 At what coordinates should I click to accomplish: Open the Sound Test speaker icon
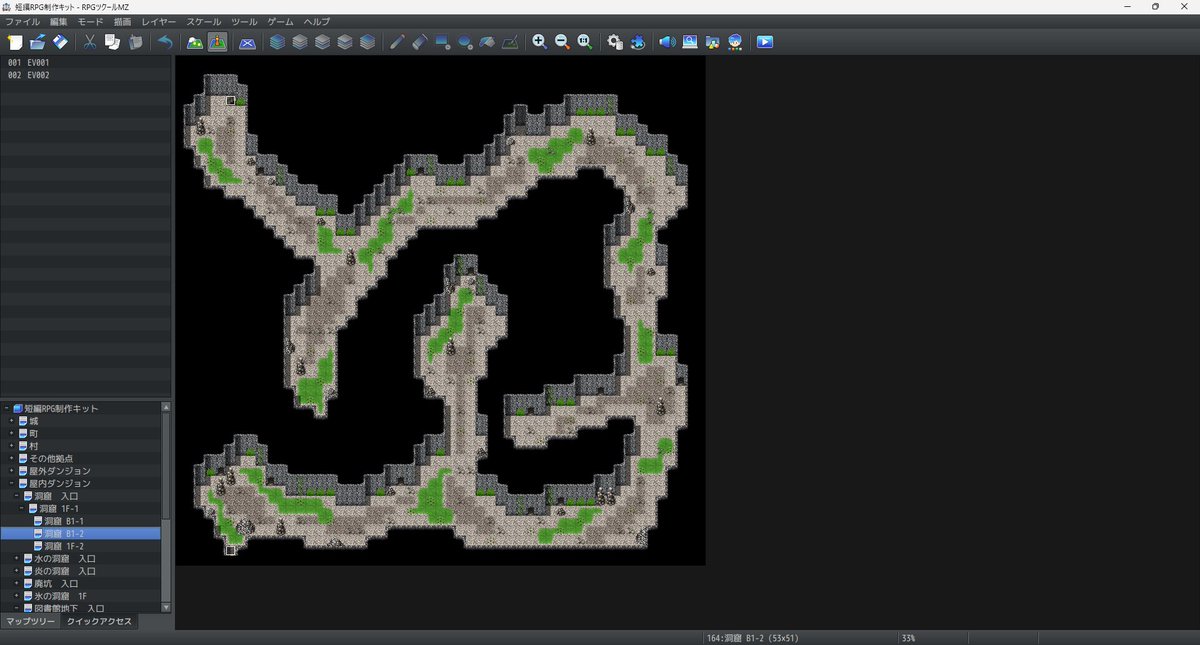tap(667, 42)
